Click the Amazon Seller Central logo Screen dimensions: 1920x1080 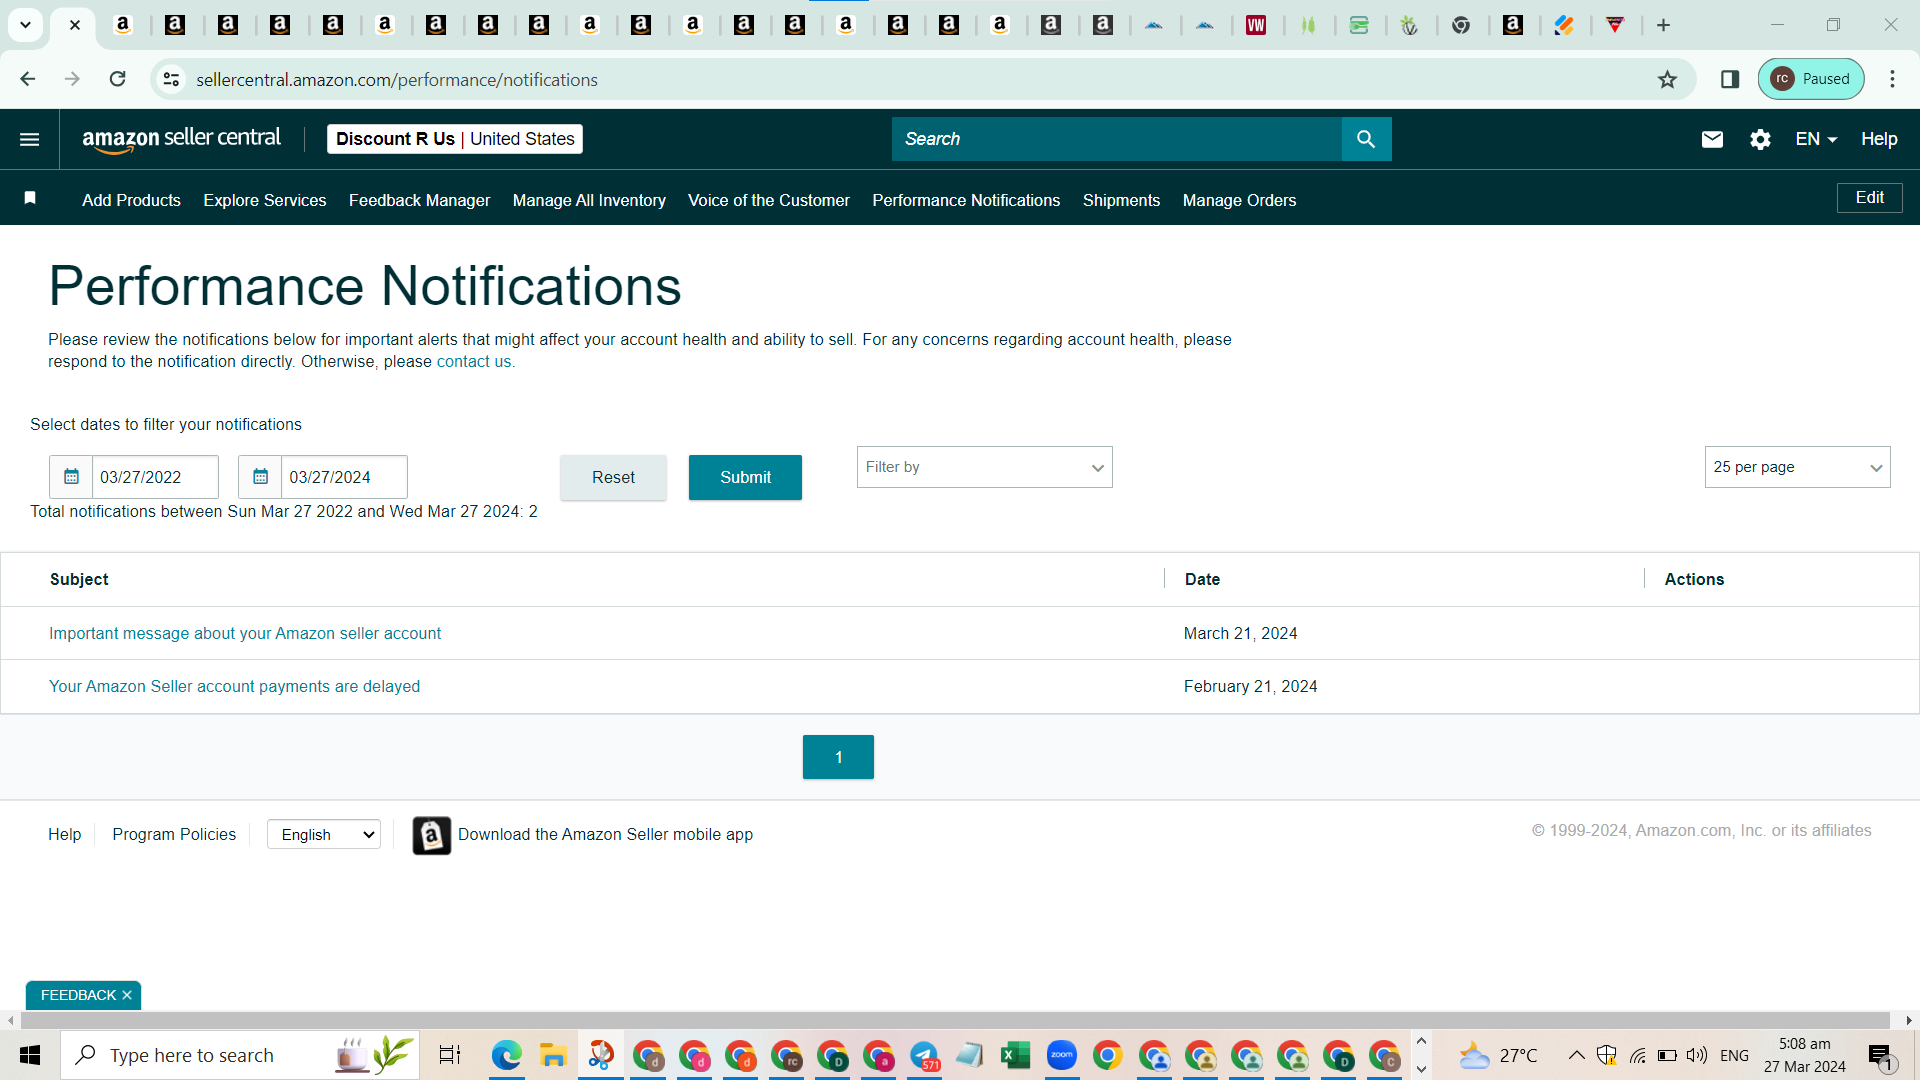[x=181, y=139]
